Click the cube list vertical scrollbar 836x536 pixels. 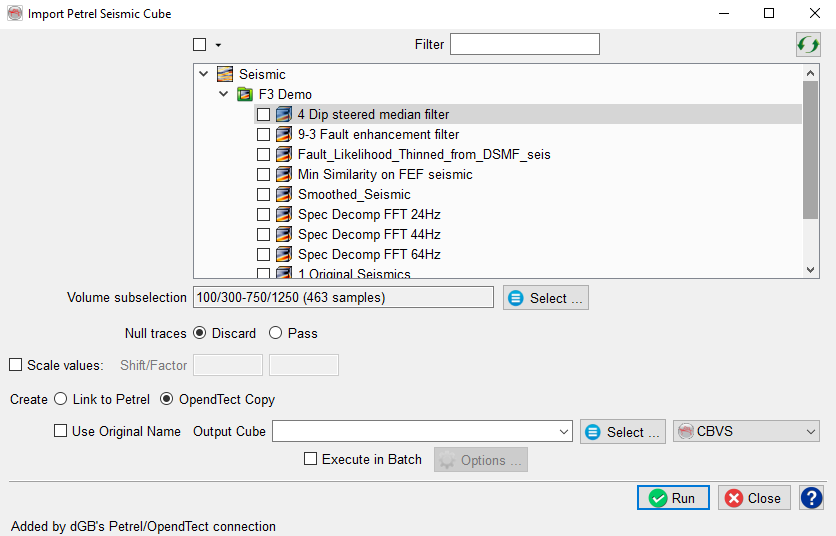tap(811, 150)
